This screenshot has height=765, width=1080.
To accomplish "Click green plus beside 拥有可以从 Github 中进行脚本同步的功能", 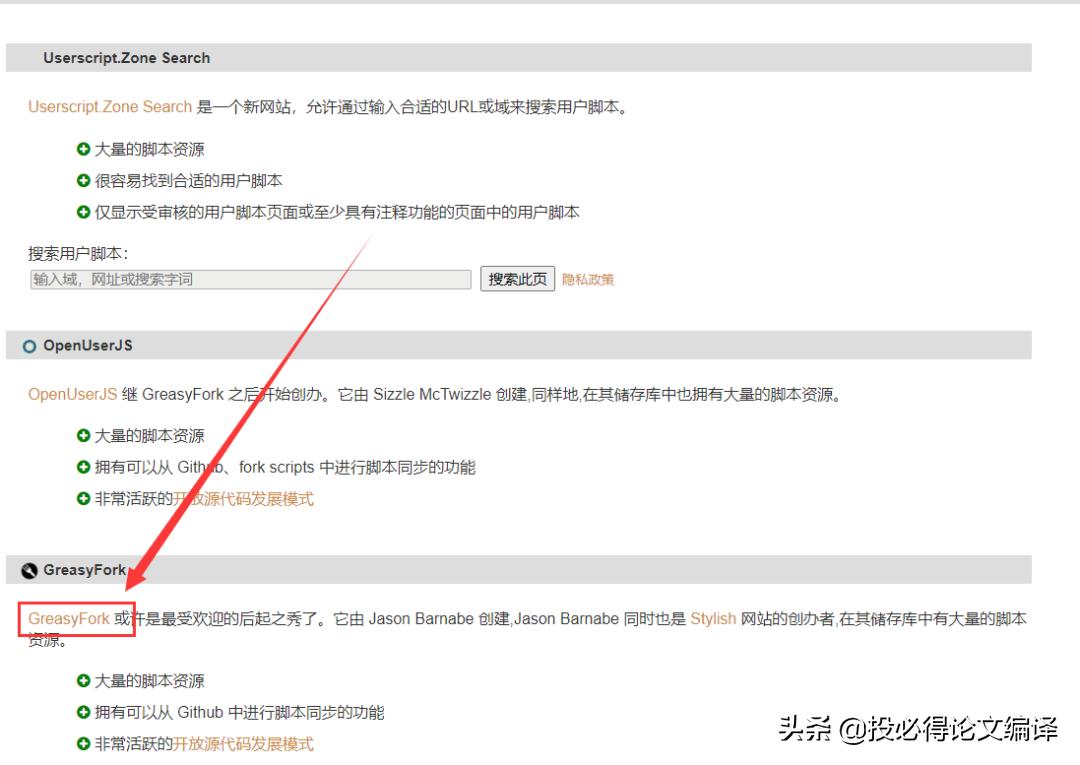I will 83,712.
